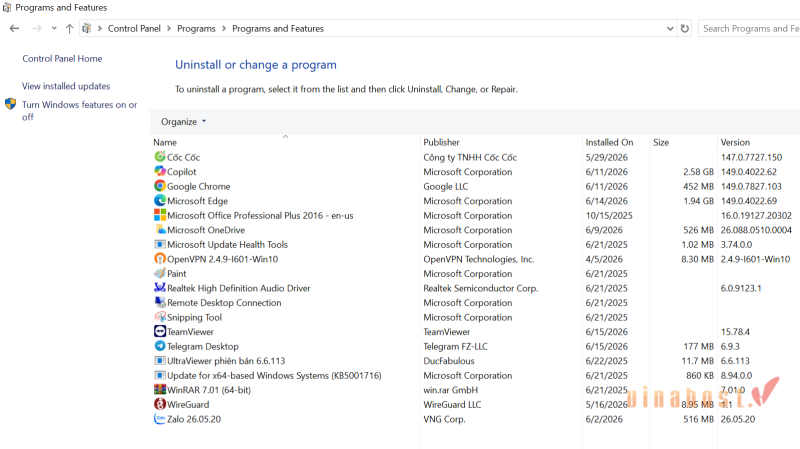The width and height of the screenshot is (800, 449).
Task: Select the OpenVPN program icon
Action: pos(160,259)
